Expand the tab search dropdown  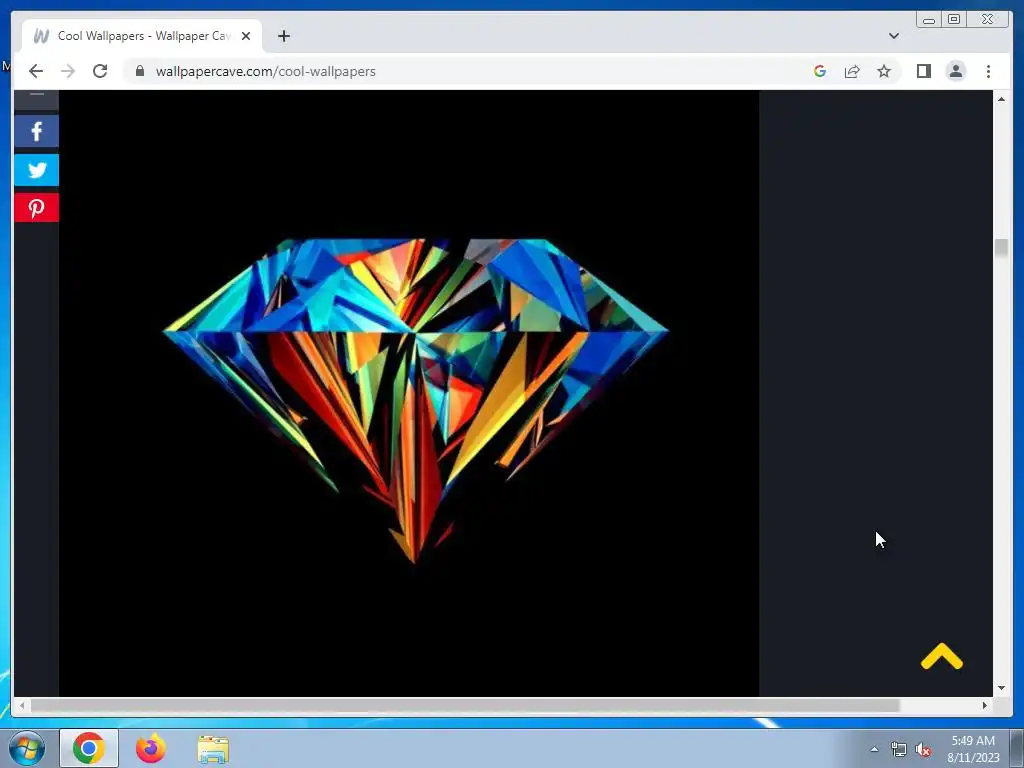tap(893, 36)
